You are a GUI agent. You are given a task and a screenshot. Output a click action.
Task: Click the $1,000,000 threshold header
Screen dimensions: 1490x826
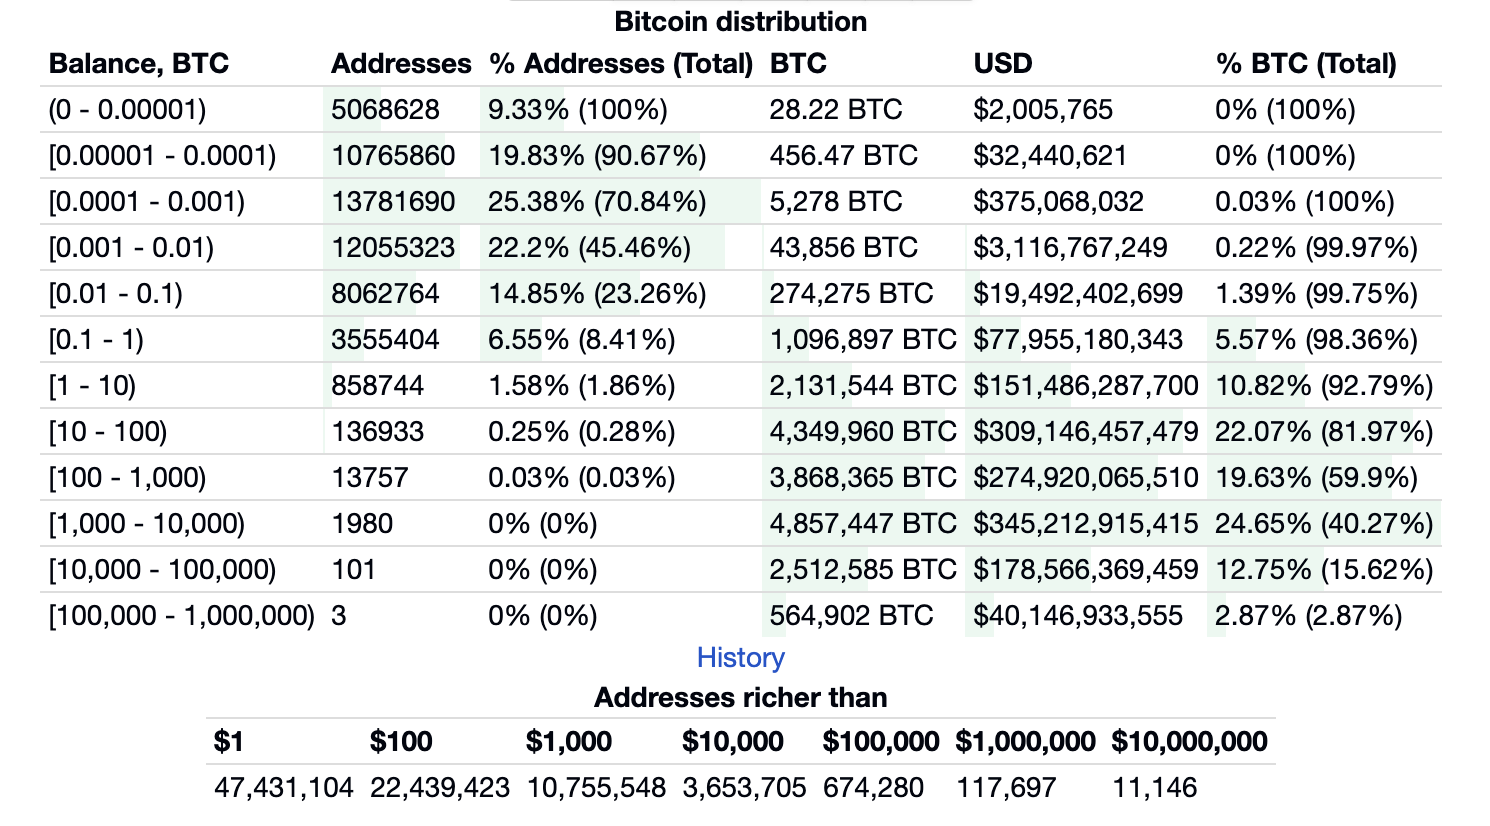click(1025, 742)
